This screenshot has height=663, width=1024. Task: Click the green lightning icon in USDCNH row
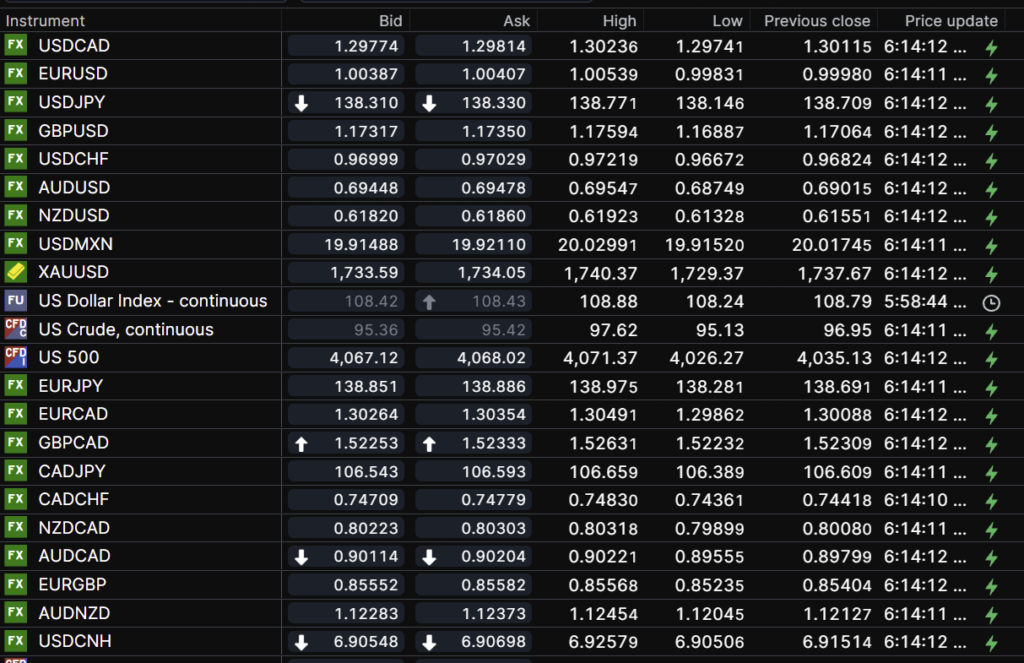(991, 643)
